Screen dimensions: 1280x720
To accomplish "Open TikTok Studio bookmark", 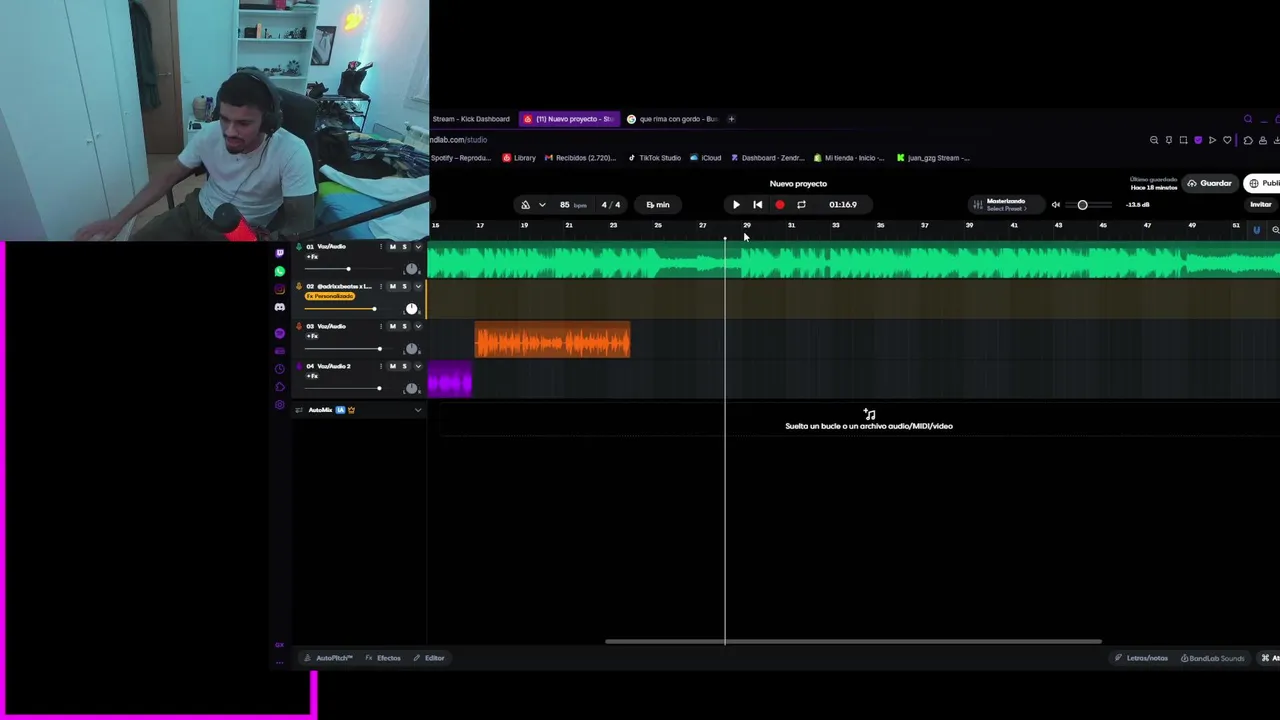I will [654, 158].
